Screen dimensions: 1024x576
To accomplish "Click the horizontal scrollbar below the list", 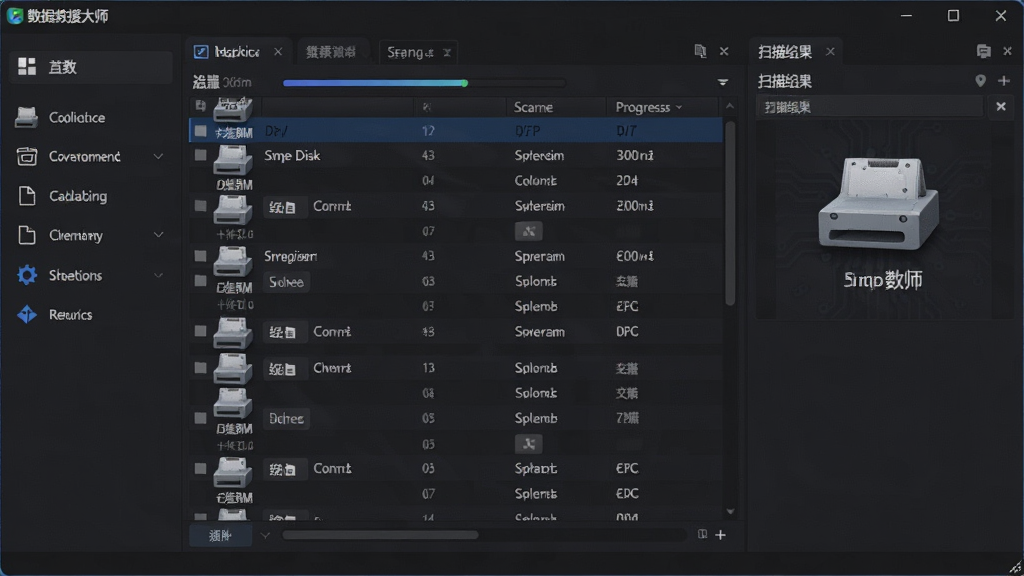I will (x=381, y=535).
